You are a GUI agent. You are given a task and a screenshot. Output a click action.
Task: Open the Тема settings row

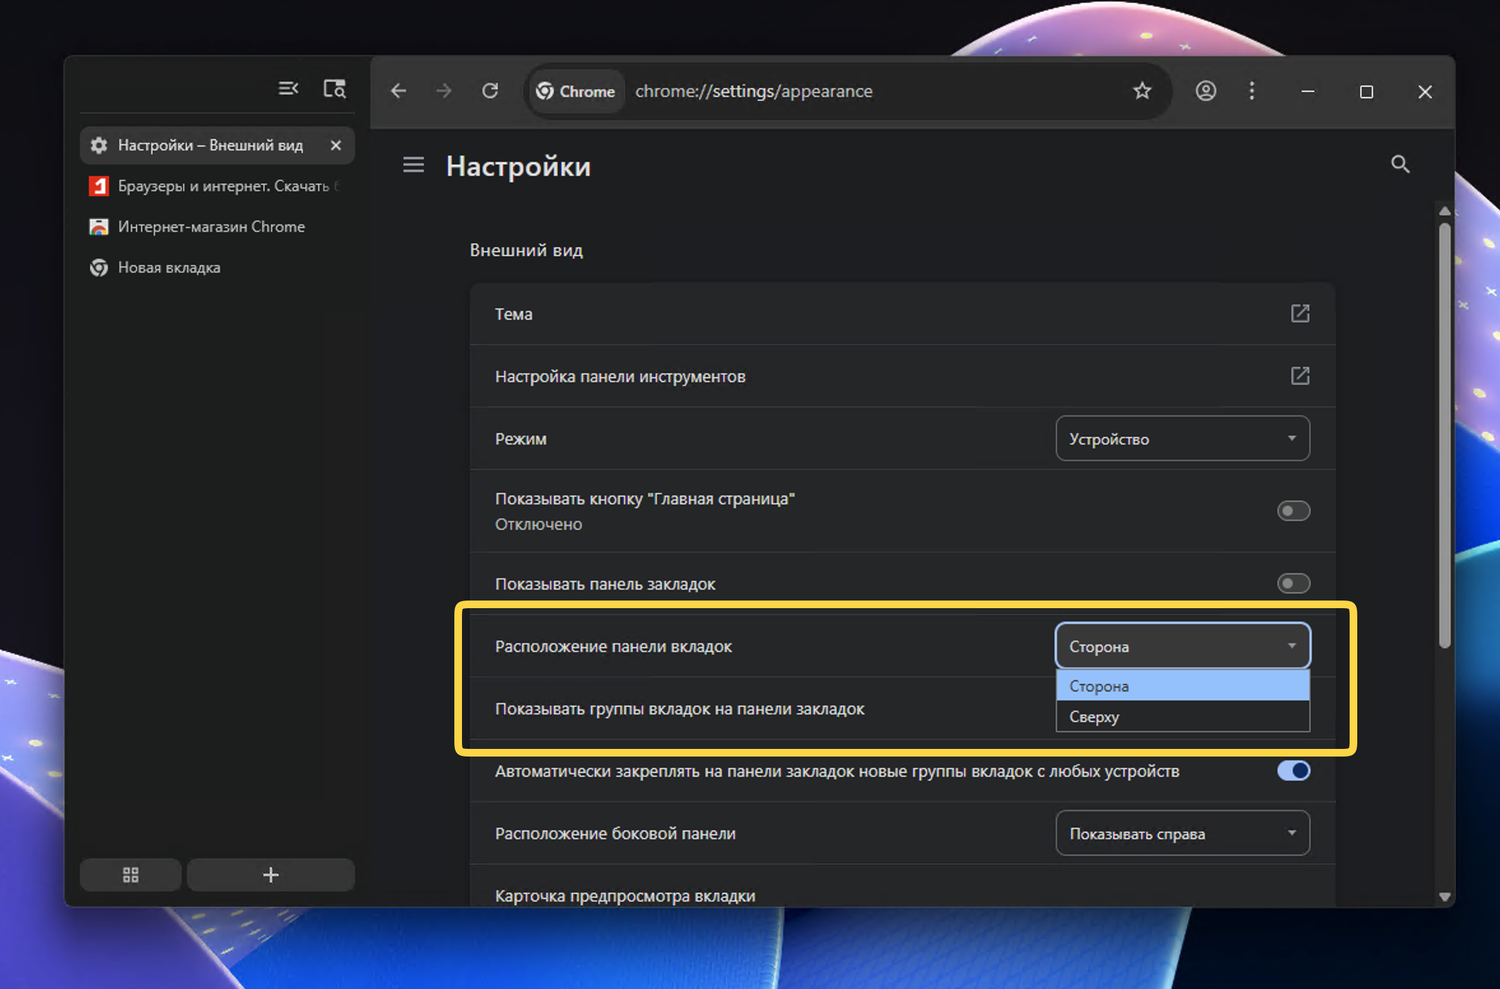pyautogui.click(x=902, y=314)
